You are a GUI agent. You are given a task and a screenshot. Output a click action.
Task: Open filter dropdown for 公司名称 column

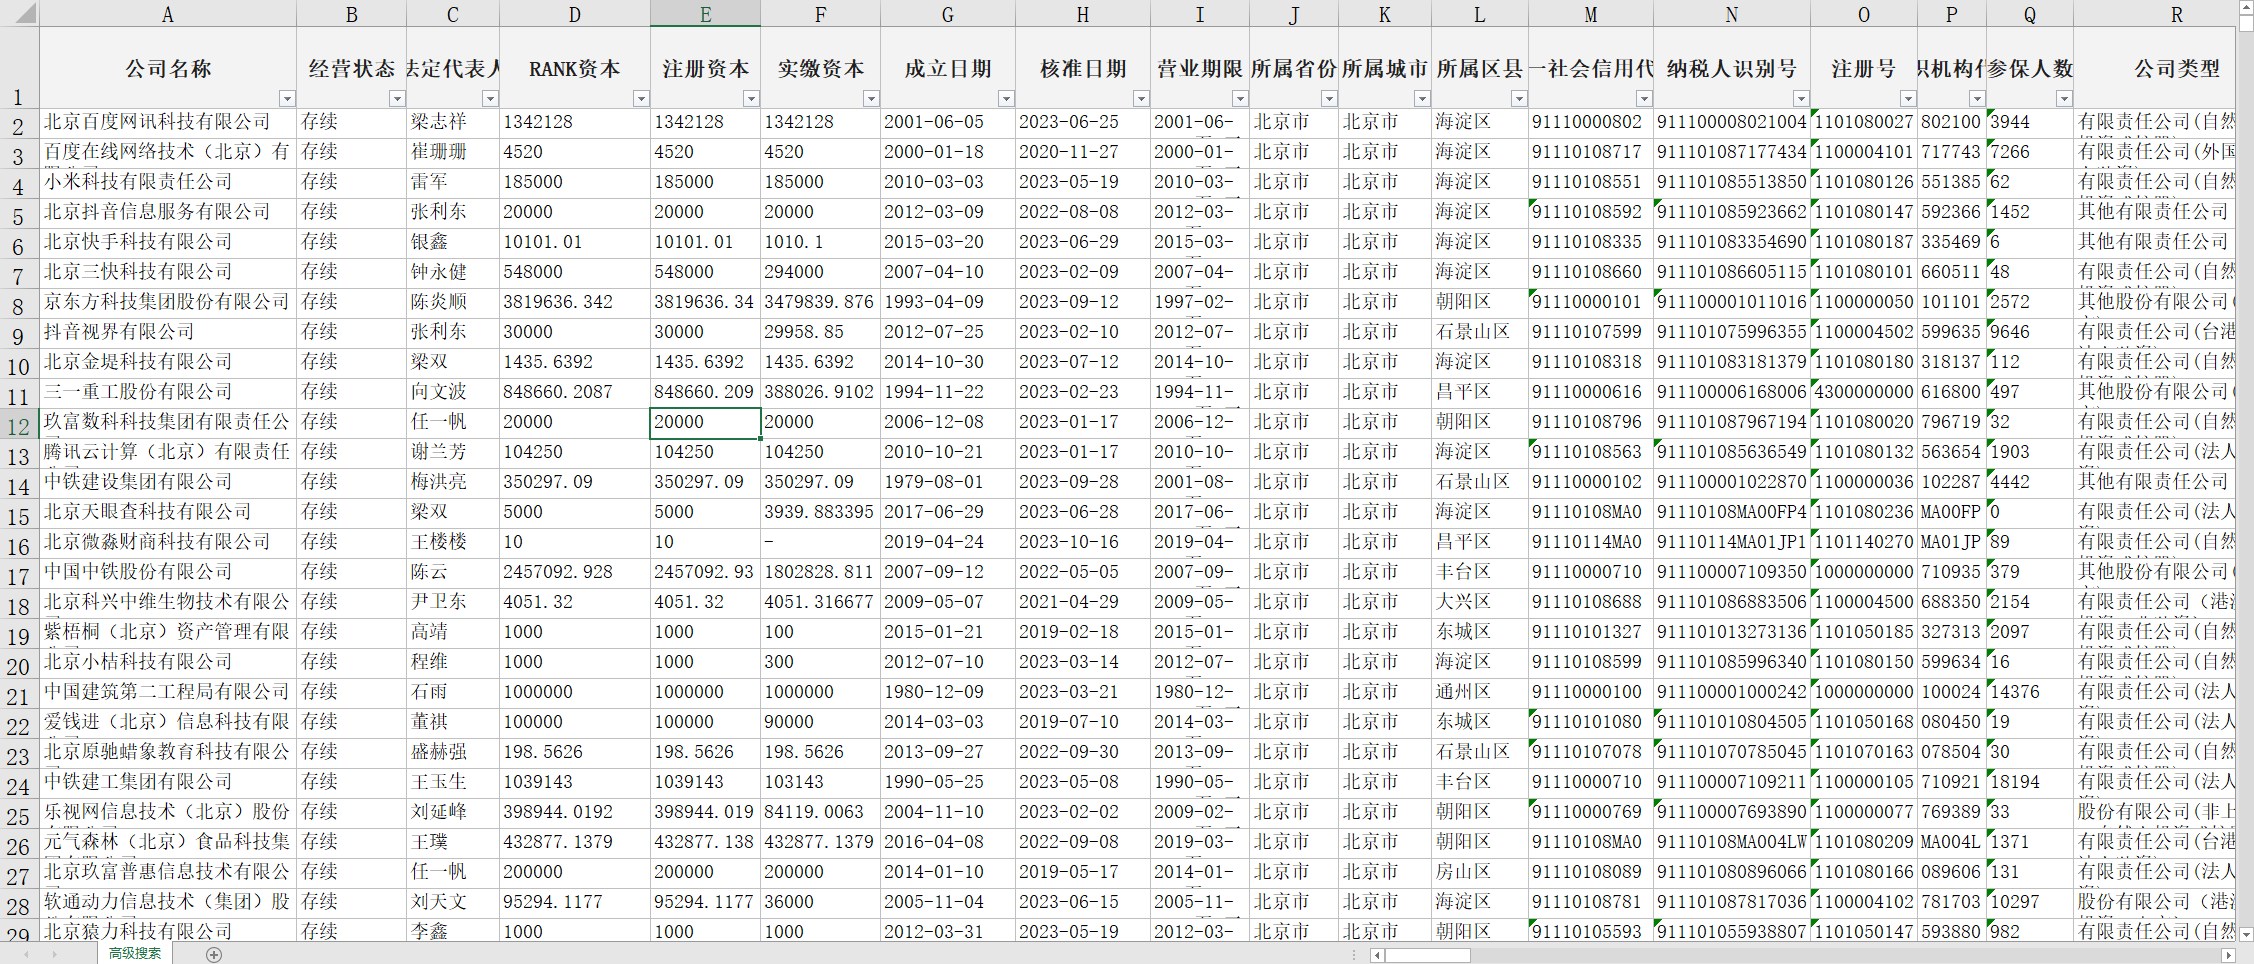click(287, 98)
